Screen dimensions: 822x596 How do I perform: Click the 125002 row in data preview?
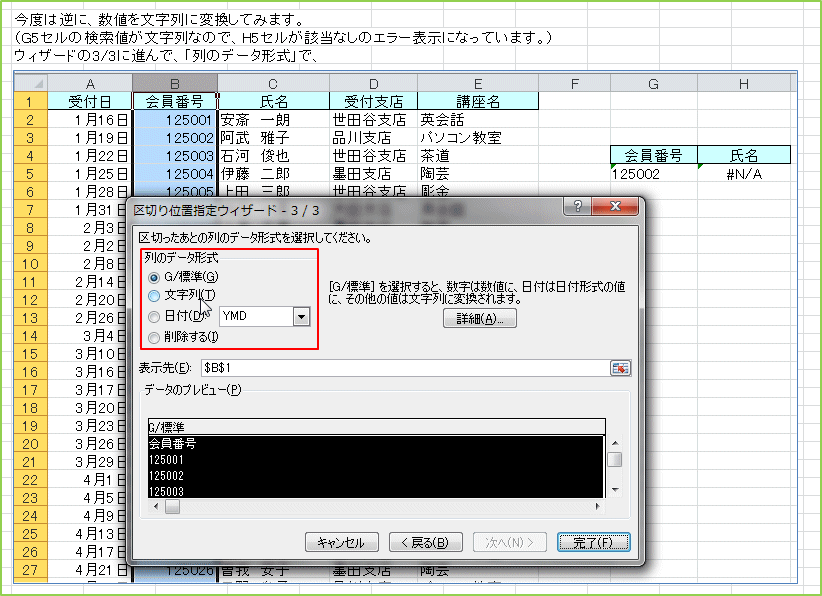376,475
